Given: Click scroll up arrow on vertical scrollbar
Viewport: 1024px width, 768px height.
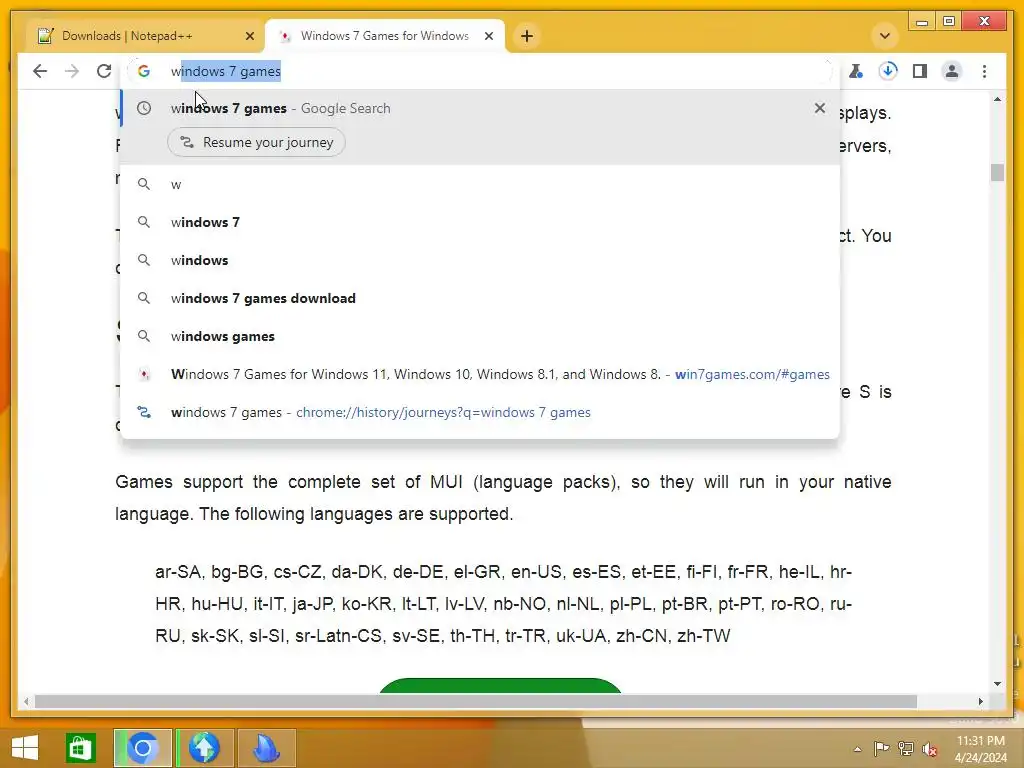Looking at the screenshot, I should click(x=997, y=99).
